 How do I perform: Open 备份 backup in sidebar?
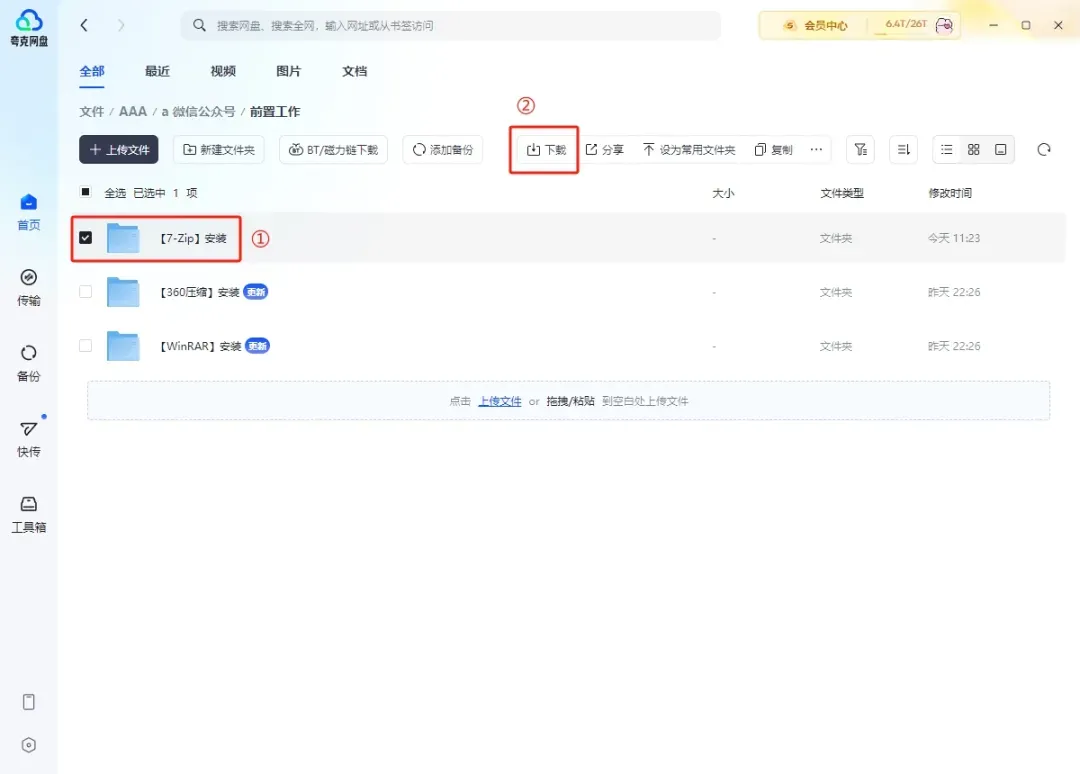[x=29, y=363]
